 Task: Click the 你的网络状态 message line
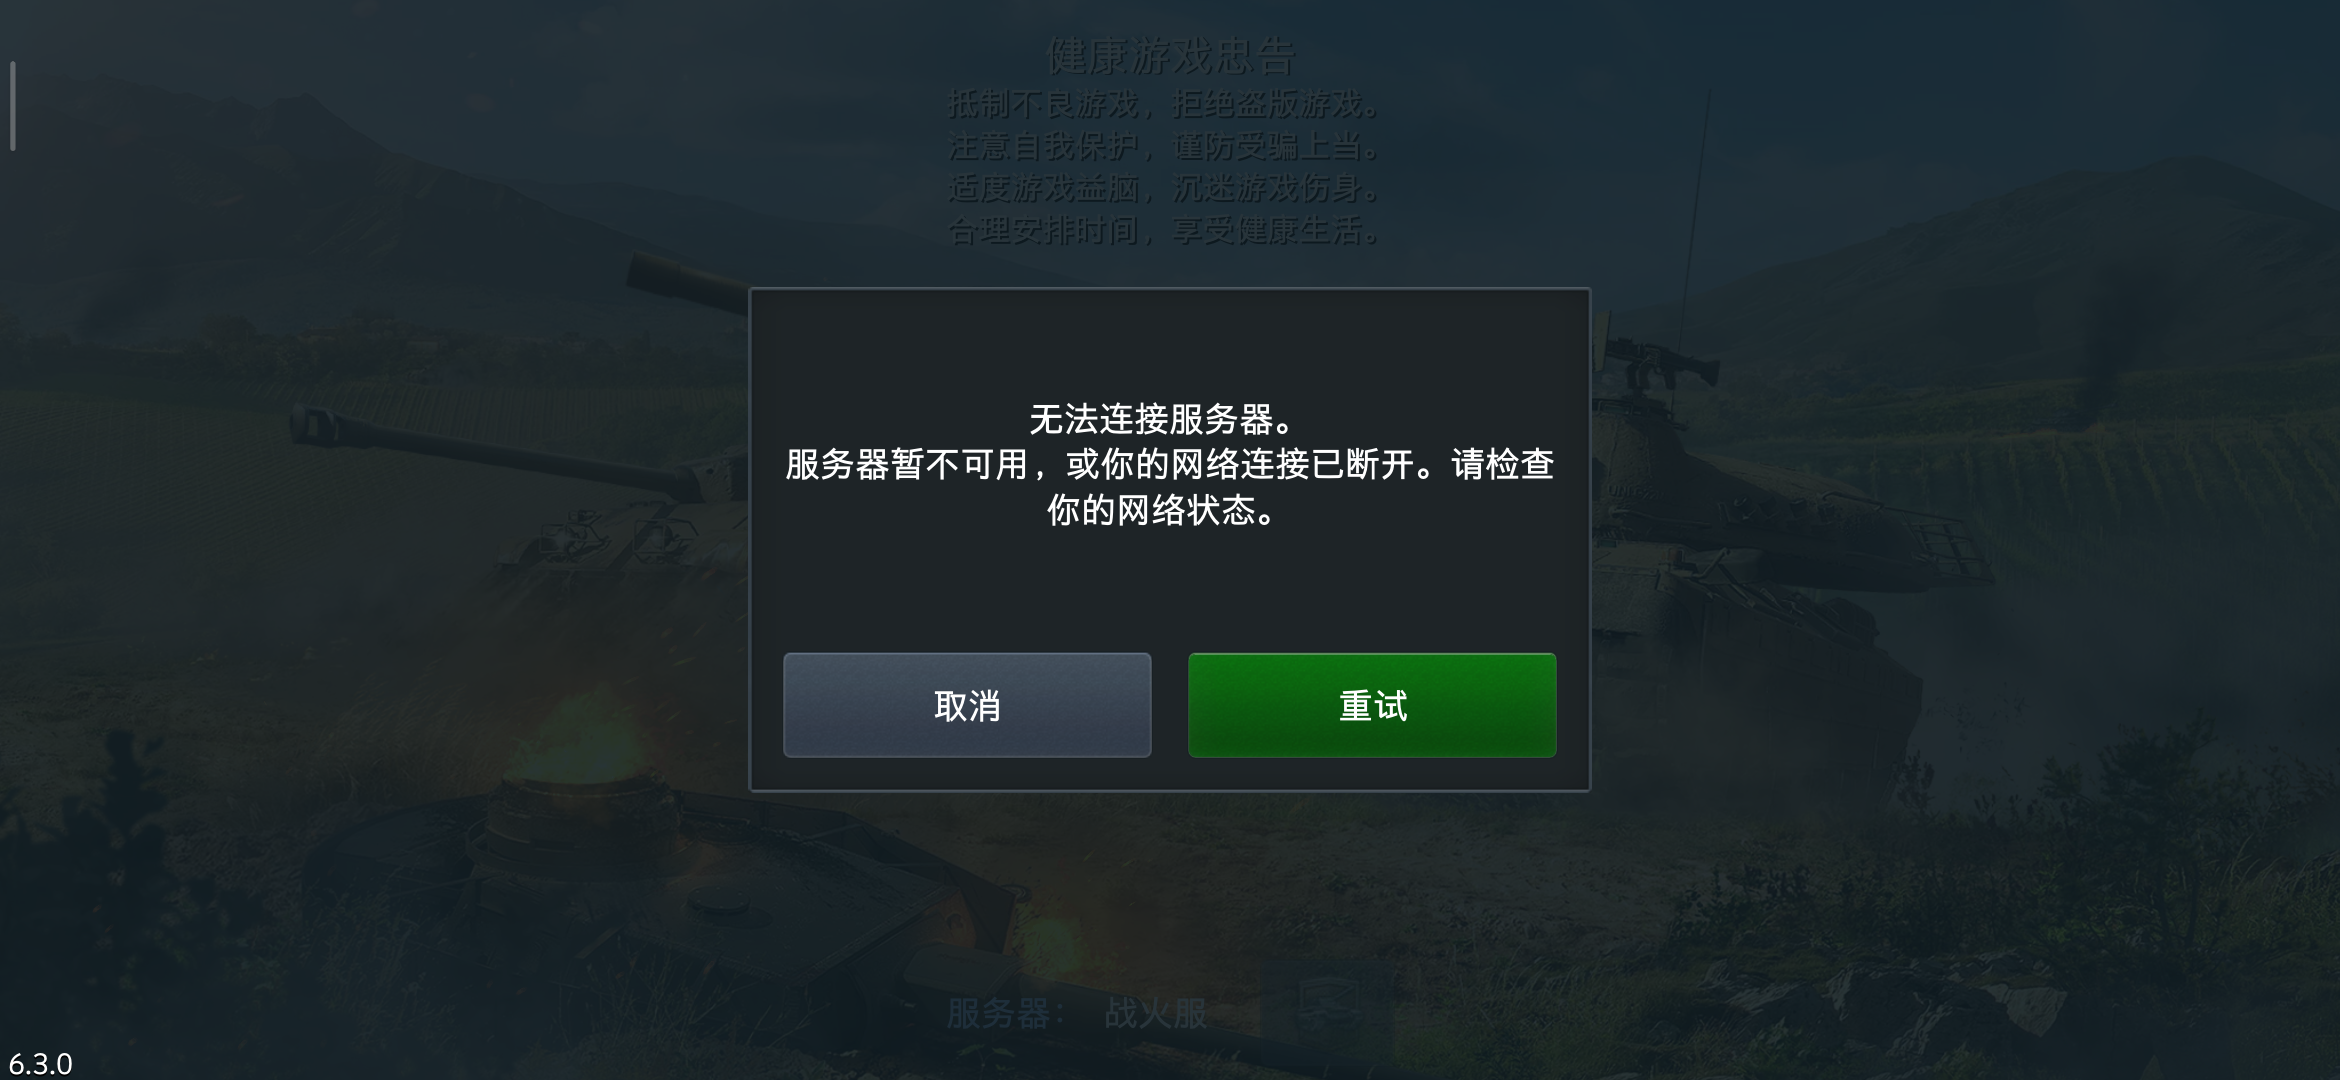pyautogui.click(x=1162, y=511)
